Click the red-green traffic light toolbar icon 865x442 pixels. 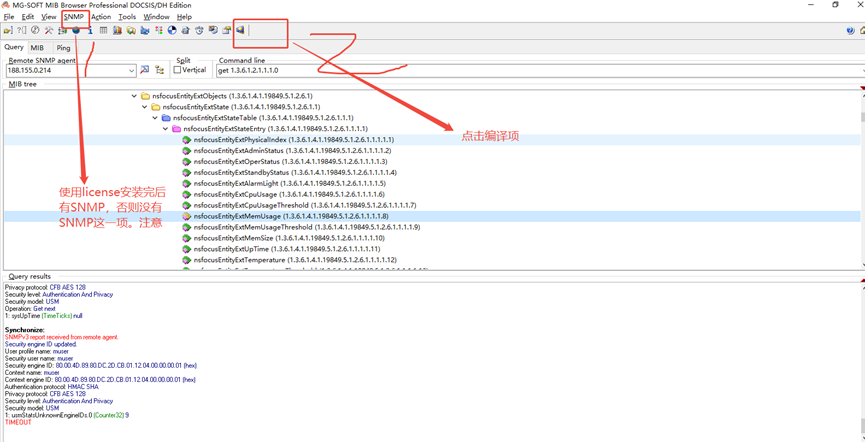158,30
